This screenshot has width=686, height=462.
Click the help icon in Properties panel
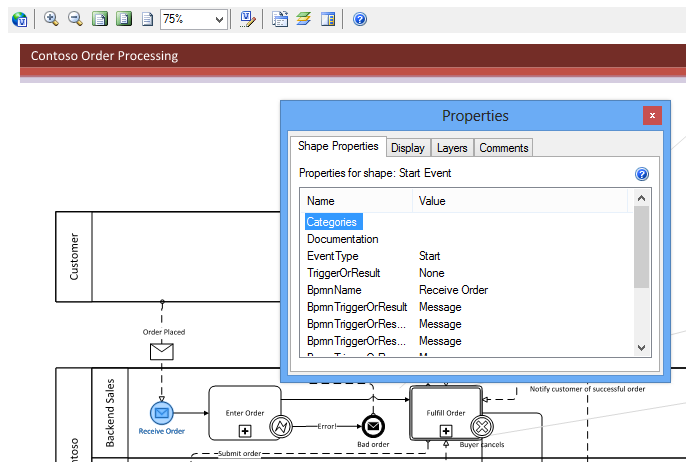(x=642, y=174)
